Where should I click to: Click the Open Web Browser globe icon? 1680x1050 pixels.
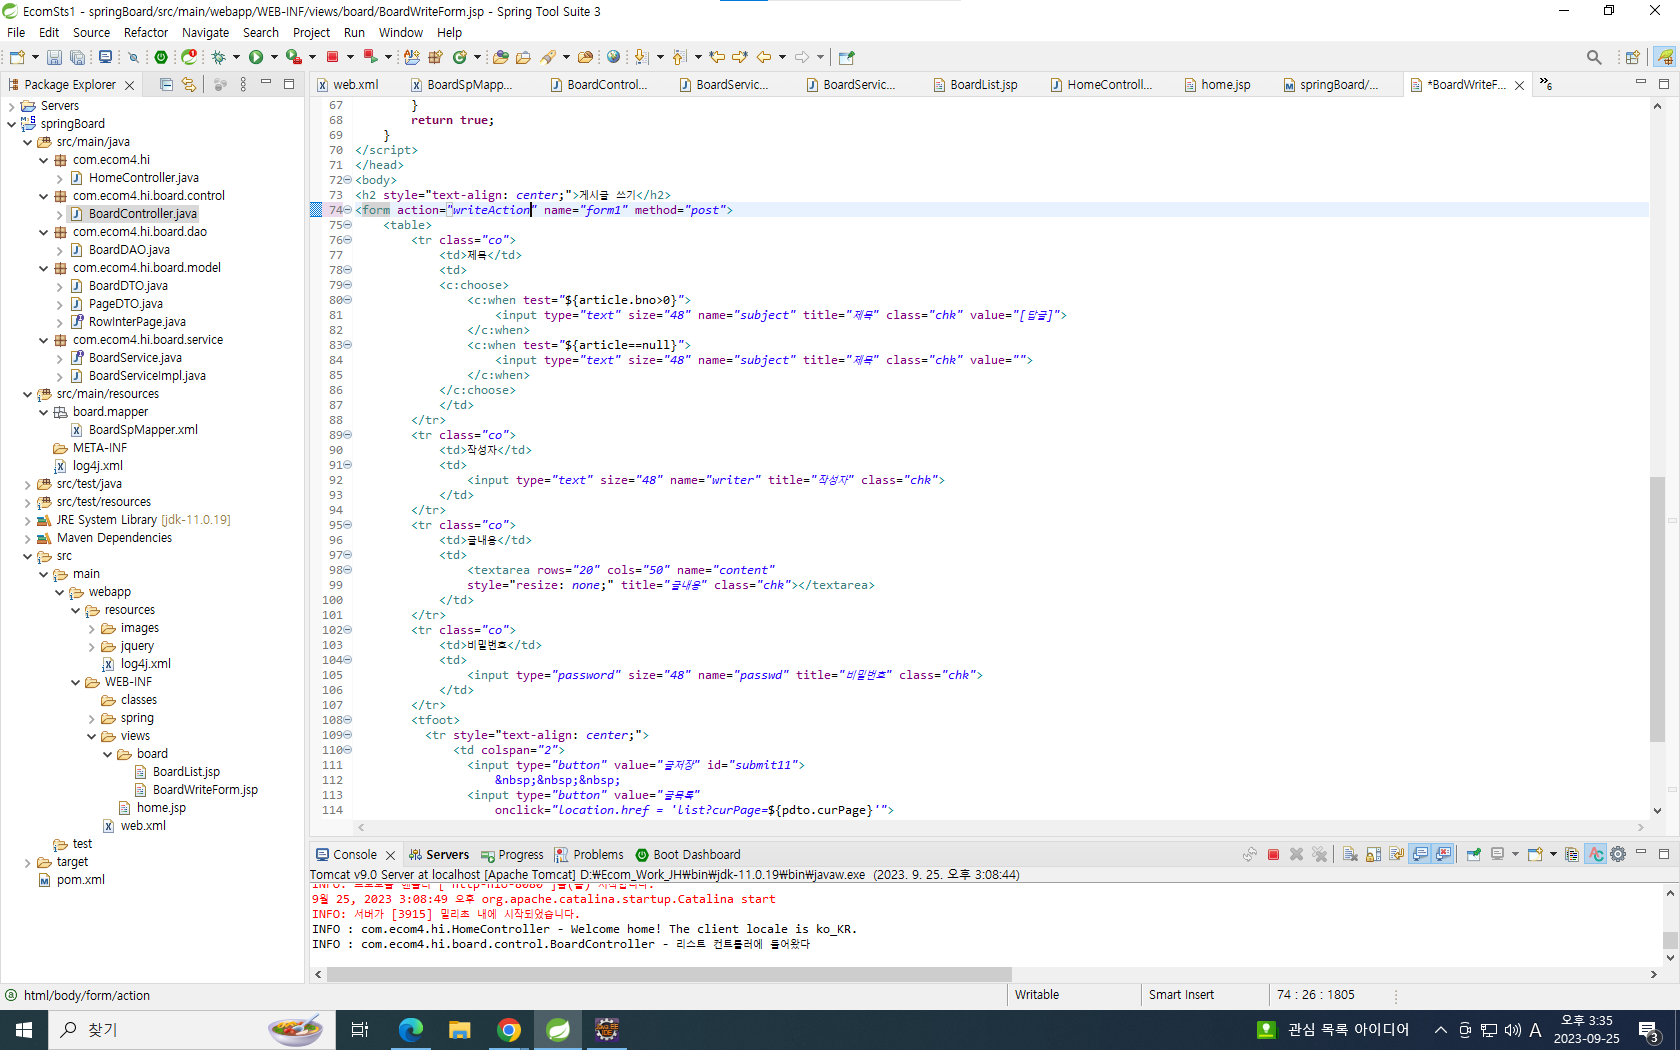tap(613, 57)
